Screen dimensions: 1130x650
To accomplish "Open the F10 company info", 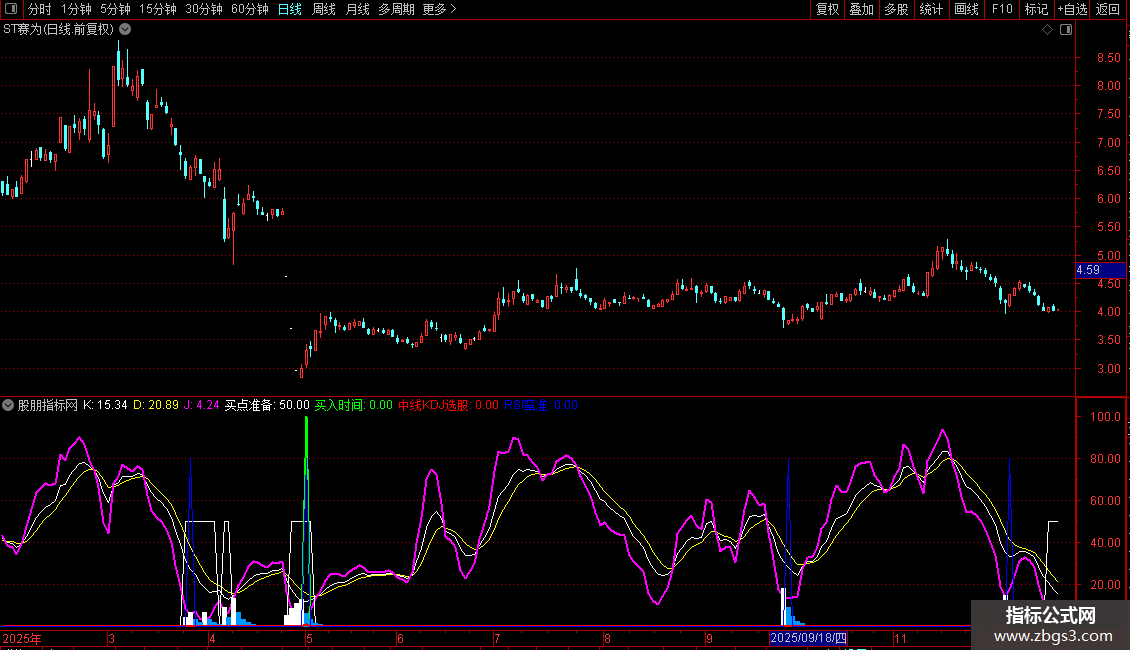I will coord(1001,10).
